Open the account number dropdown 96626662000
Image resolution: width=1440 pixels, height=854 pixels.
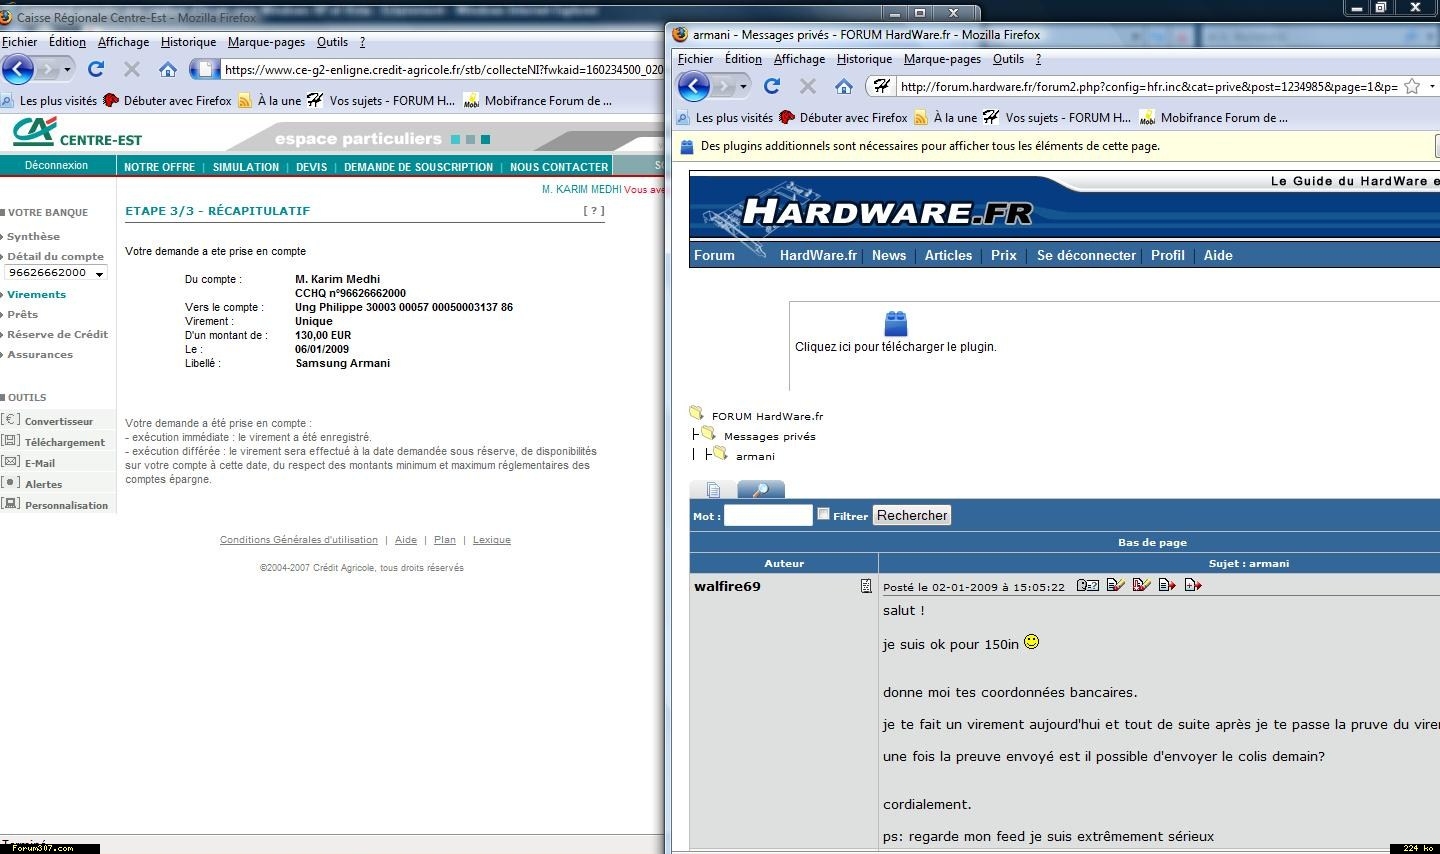(x=56, y=273)
